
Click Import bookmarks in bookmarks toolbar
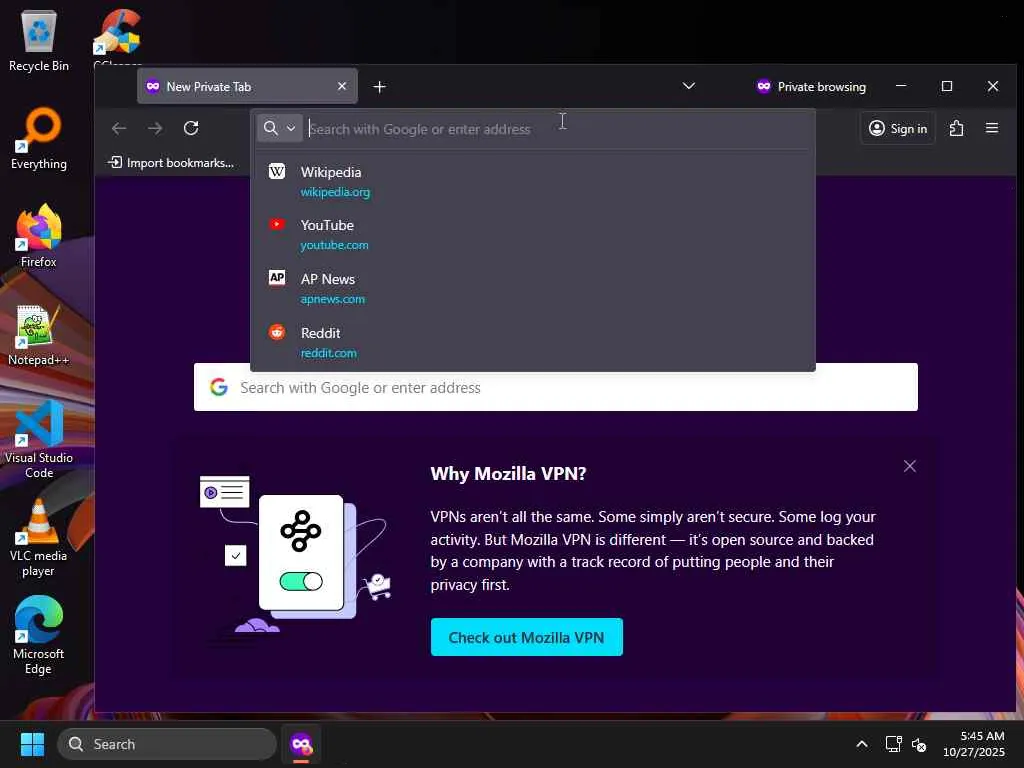pos(170,163)
